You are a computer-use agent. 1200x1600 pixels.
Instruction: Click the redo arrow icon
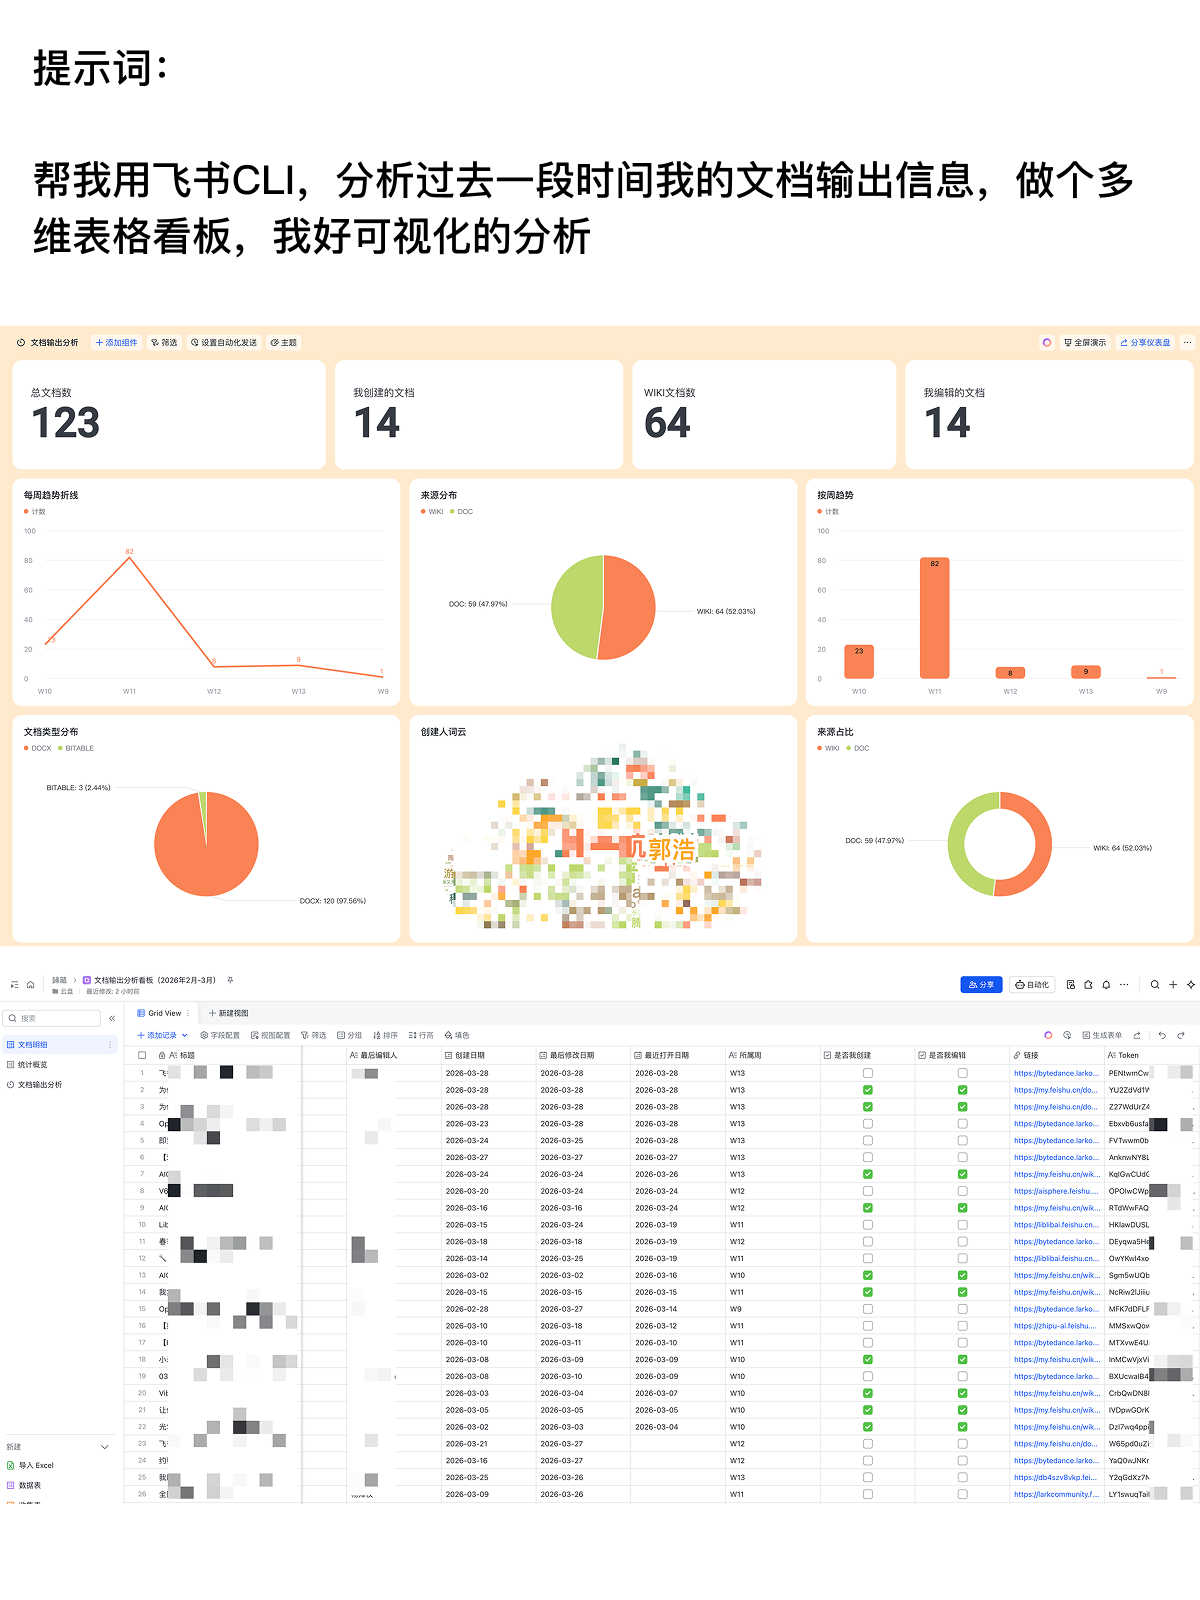(x=1181, y=1036)
